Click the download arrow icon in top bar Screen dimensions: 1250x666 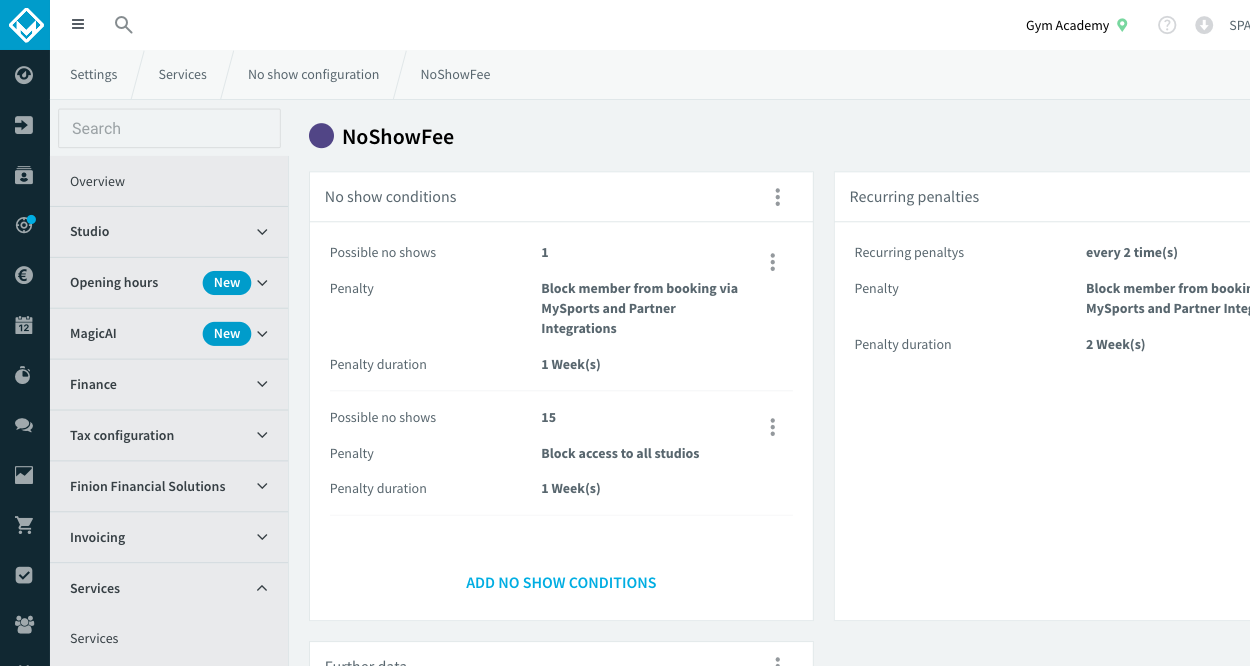tap(1204, 25)
